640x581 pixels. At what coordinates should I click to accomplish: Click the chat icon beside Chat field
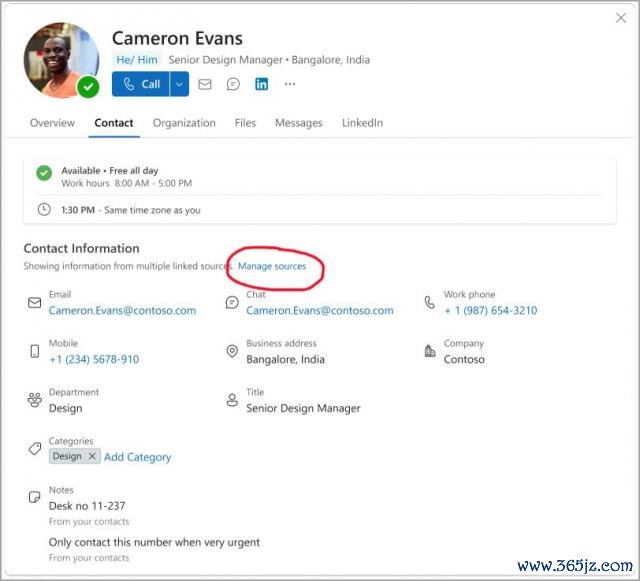pos(232,303)
